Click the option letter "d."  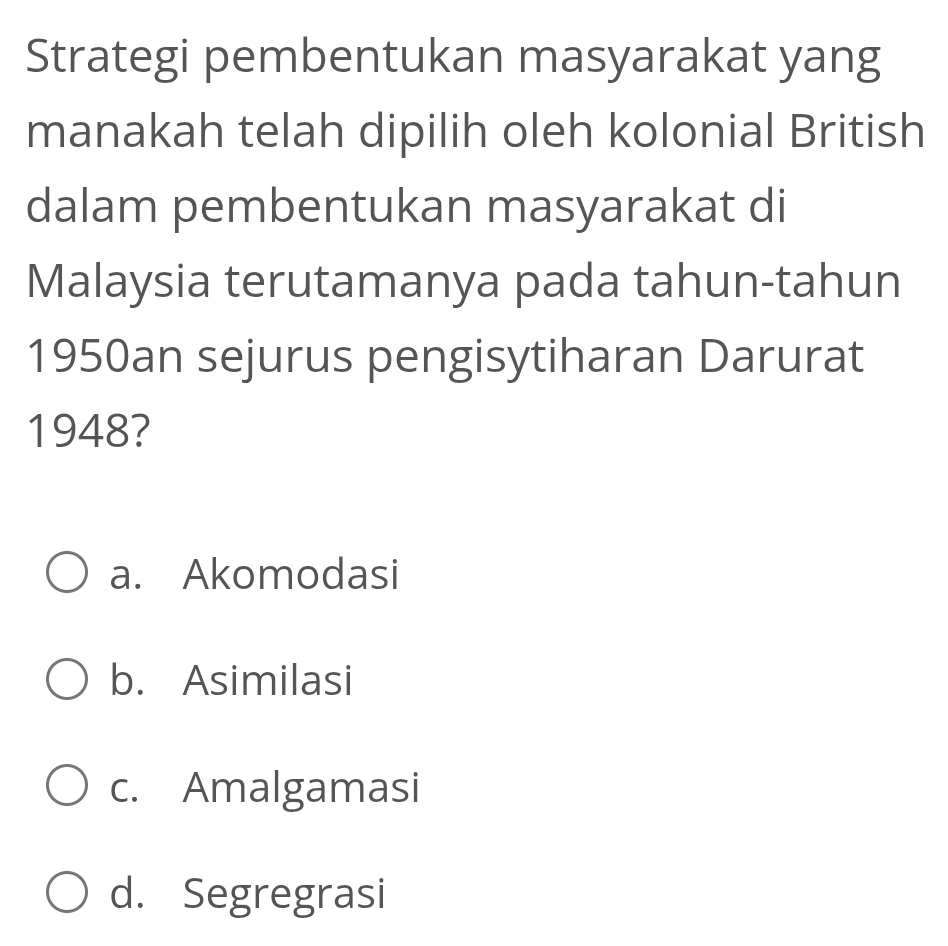coord(126,892)
